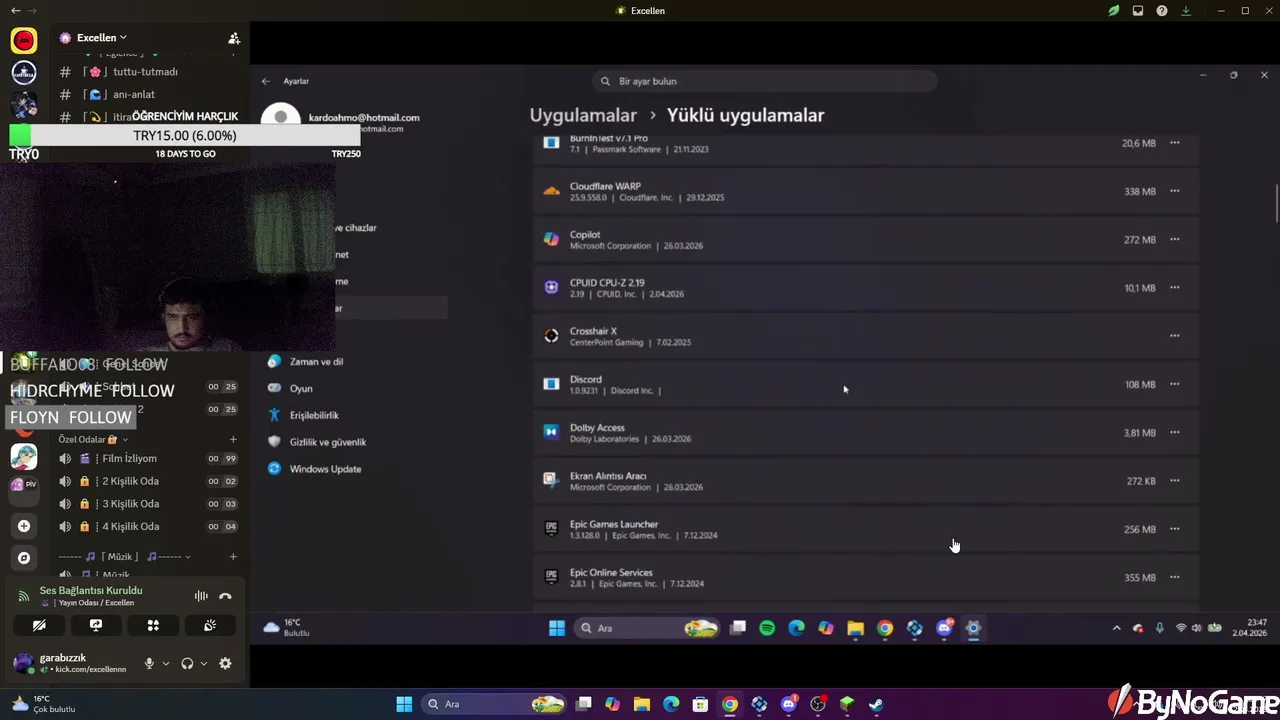Click the Dolby Access app icon
The image size is (1280, 720).
tap(551, 432)
